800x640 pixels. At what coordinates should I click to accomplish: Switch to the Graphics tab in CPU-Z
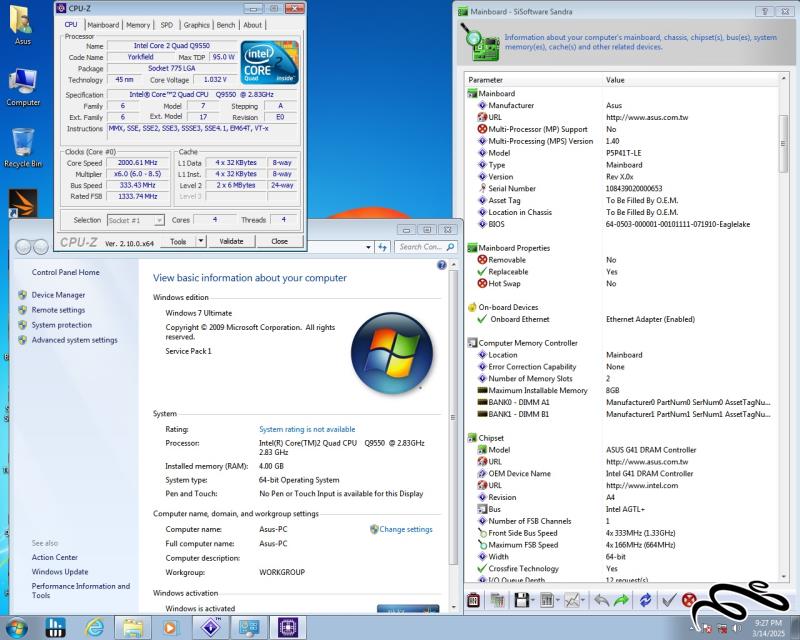coord(196,24)
